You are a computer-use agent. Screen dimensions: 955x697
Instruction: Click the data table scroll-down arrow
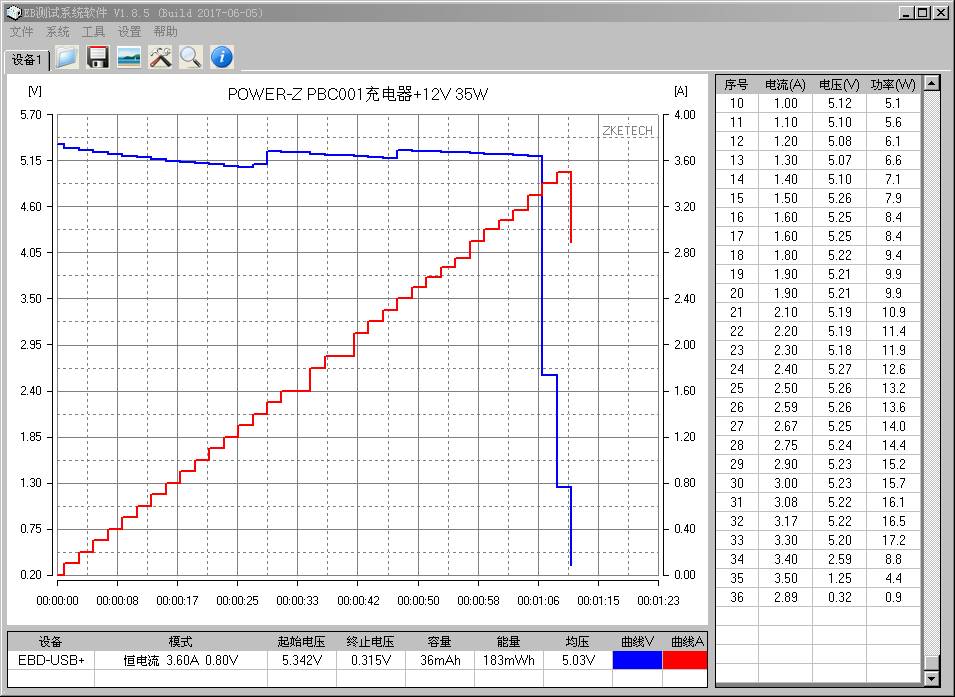point(931,678)
